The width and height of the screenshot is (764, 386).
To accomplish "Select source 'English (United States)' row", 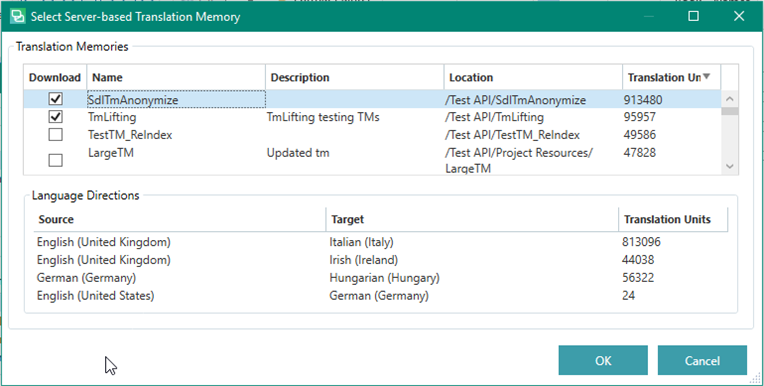I will coord(96,295).
